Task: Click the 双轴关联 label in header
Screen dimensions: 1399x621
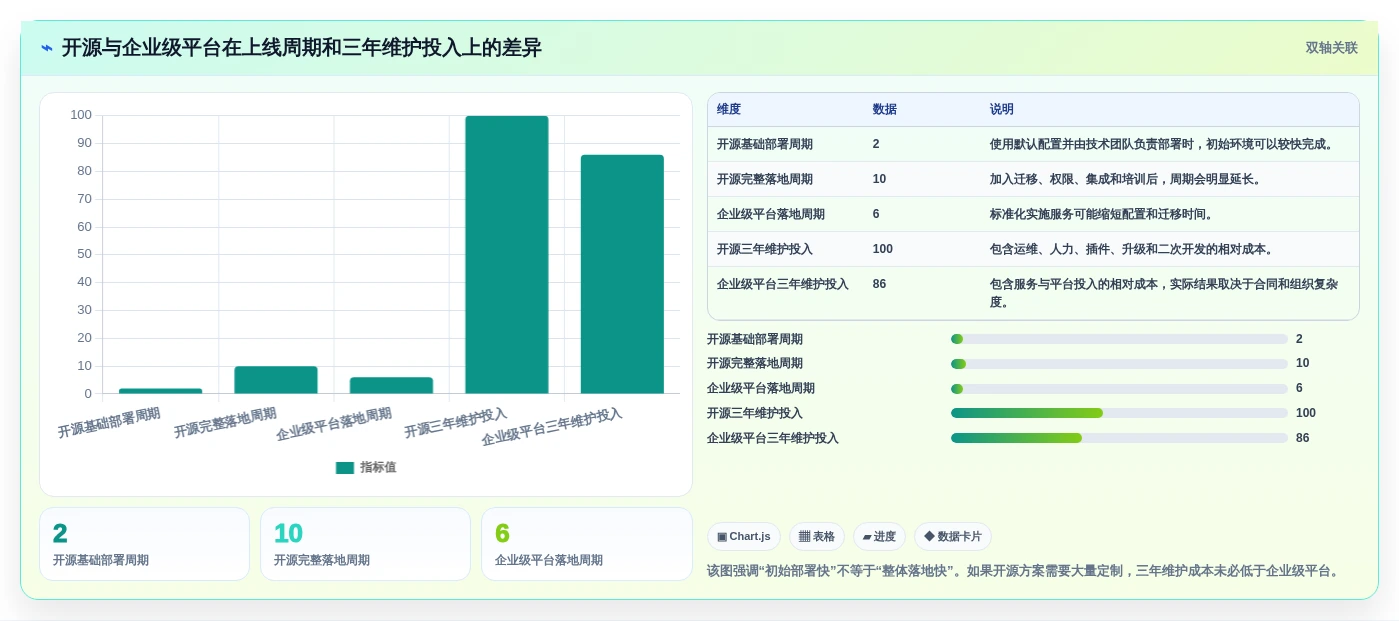Action: (1331, 48)
